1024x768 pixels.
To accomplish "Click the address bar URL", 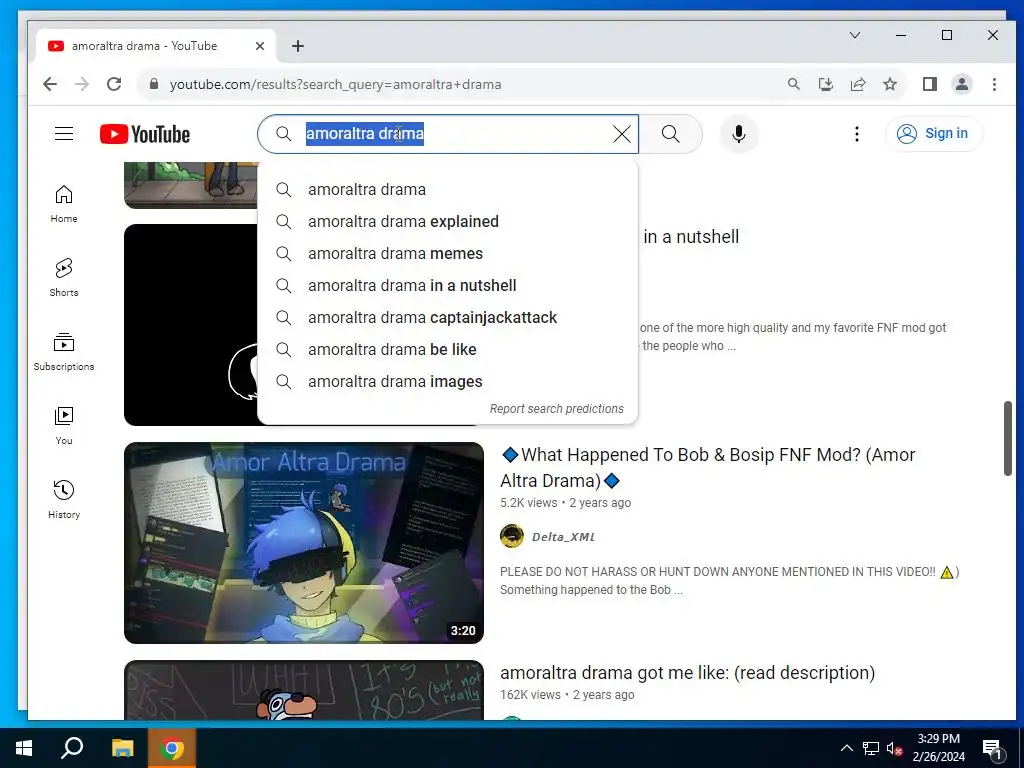I will point(336,84).
